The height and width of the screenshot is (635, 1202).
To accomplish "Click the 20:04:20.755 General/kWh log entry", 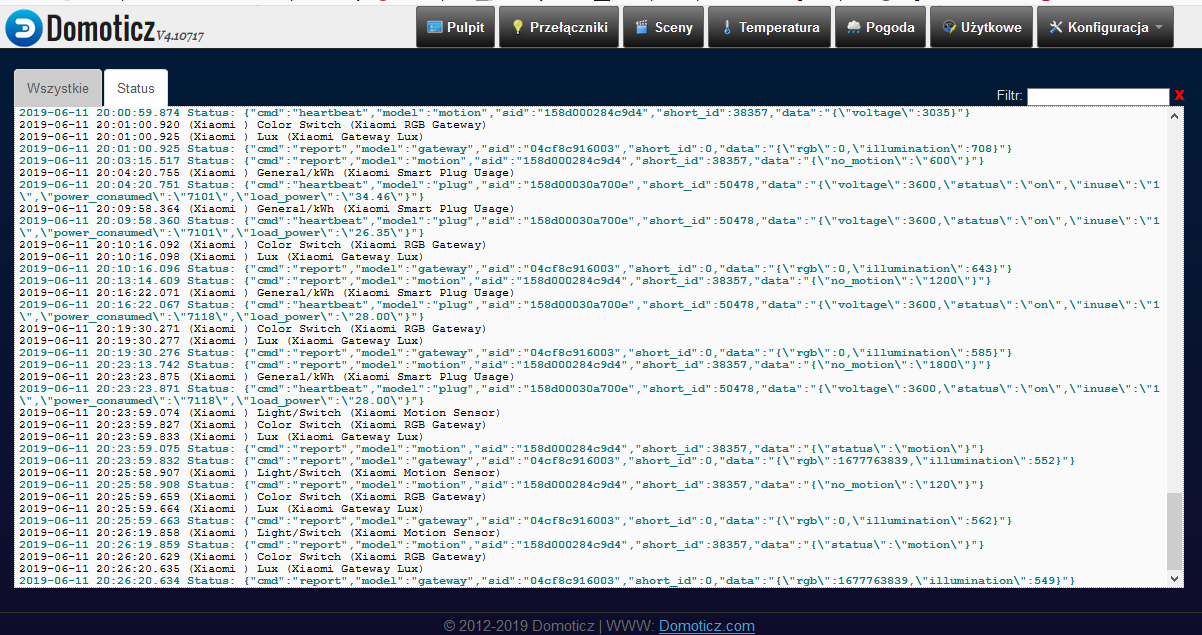I will click(267, 173).
